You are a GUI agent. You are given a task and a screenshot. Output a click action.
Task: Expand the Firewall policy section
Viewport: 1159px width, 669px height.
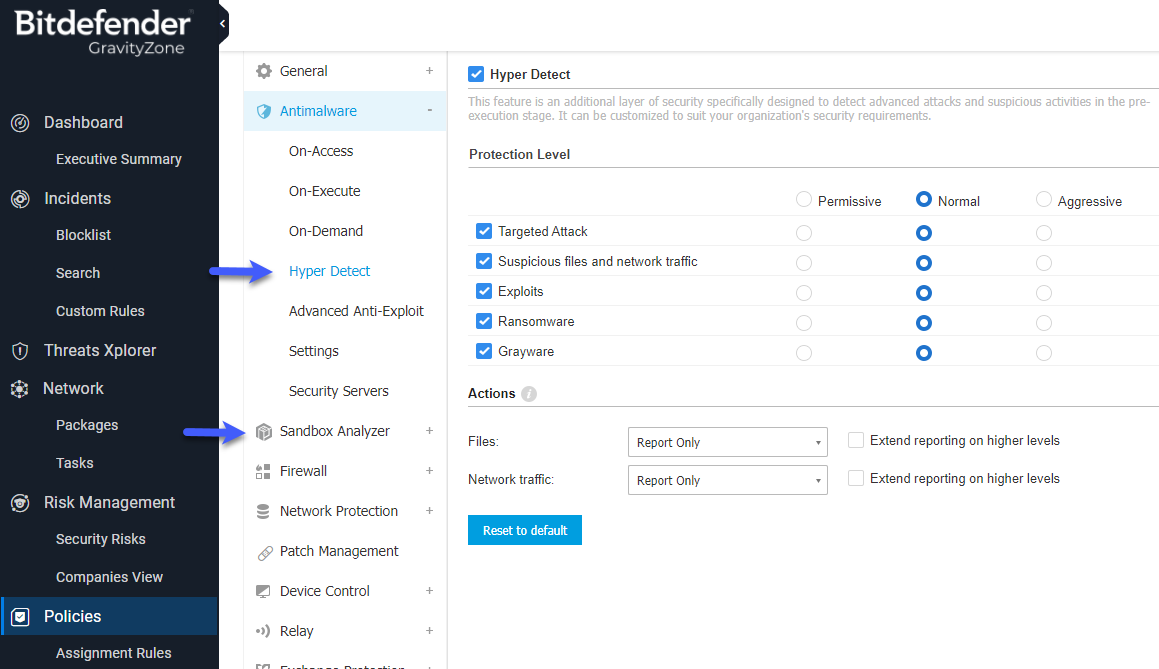429,471
